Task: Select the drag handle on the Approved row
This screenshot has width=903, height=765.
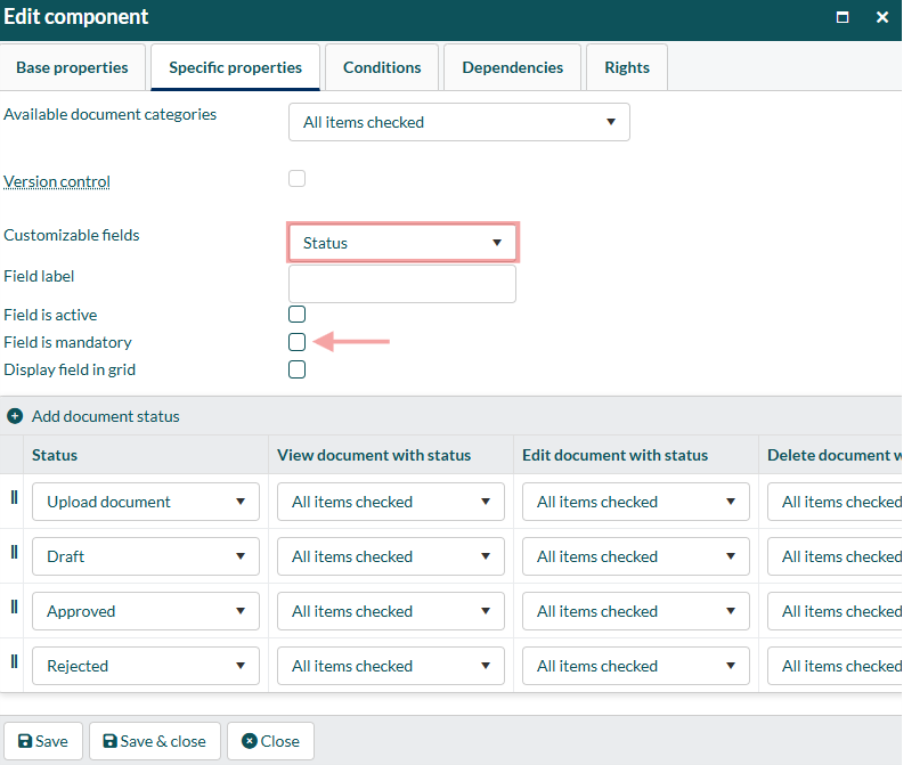Action: pyautogui.click(x=14, y=607)
